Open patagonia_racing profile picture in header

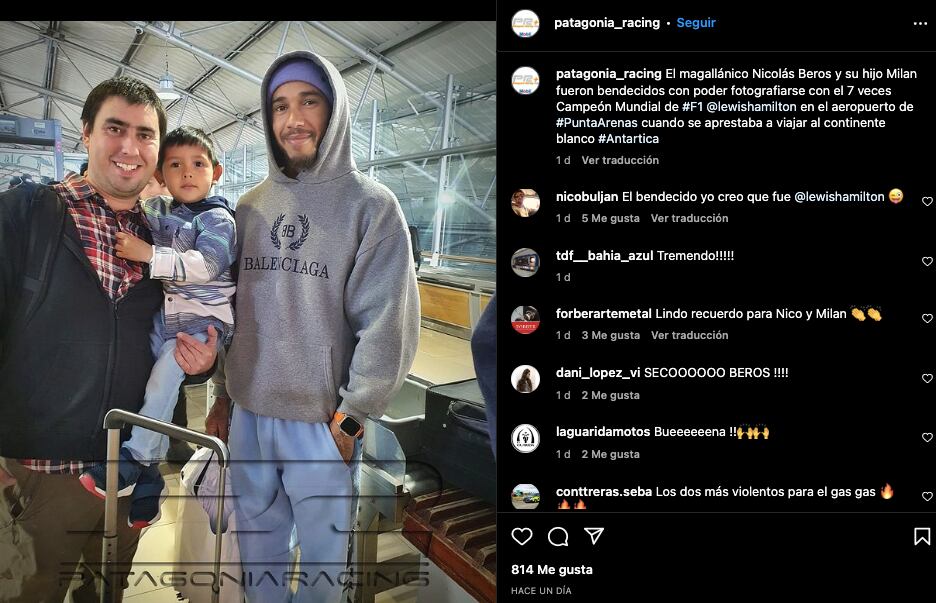pyautogui.click(x=525, y=23)
